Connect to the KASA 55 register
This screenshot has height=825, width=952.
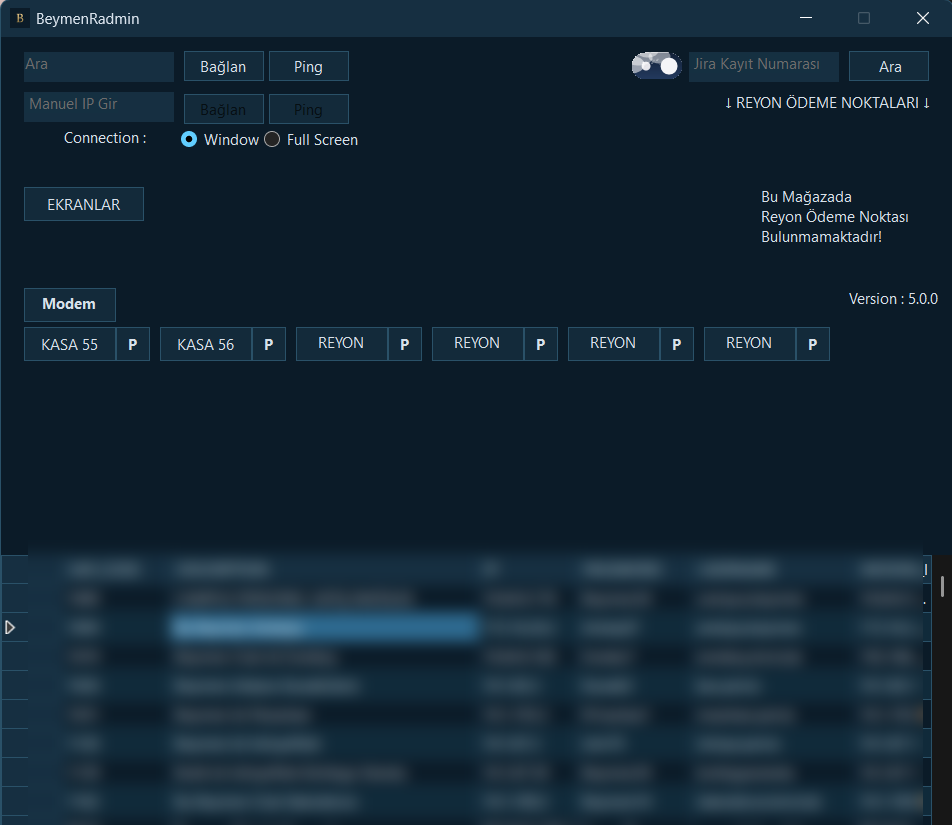coord(70,344)
